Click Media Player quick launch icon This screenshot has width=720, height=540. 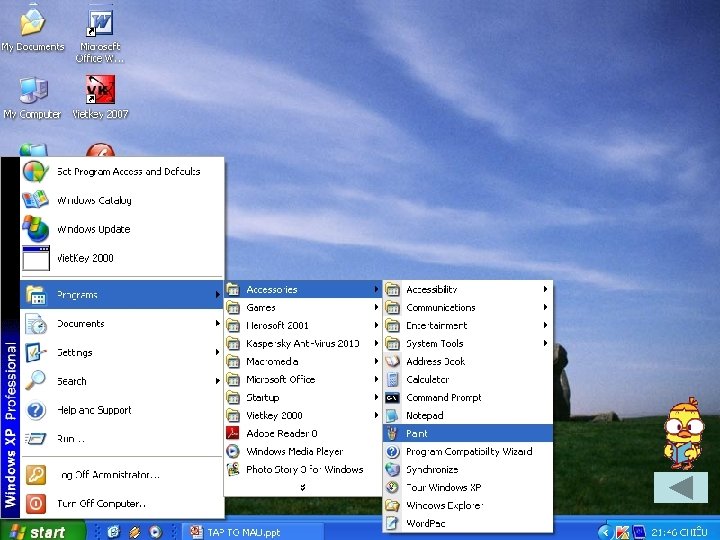point(155,532)
